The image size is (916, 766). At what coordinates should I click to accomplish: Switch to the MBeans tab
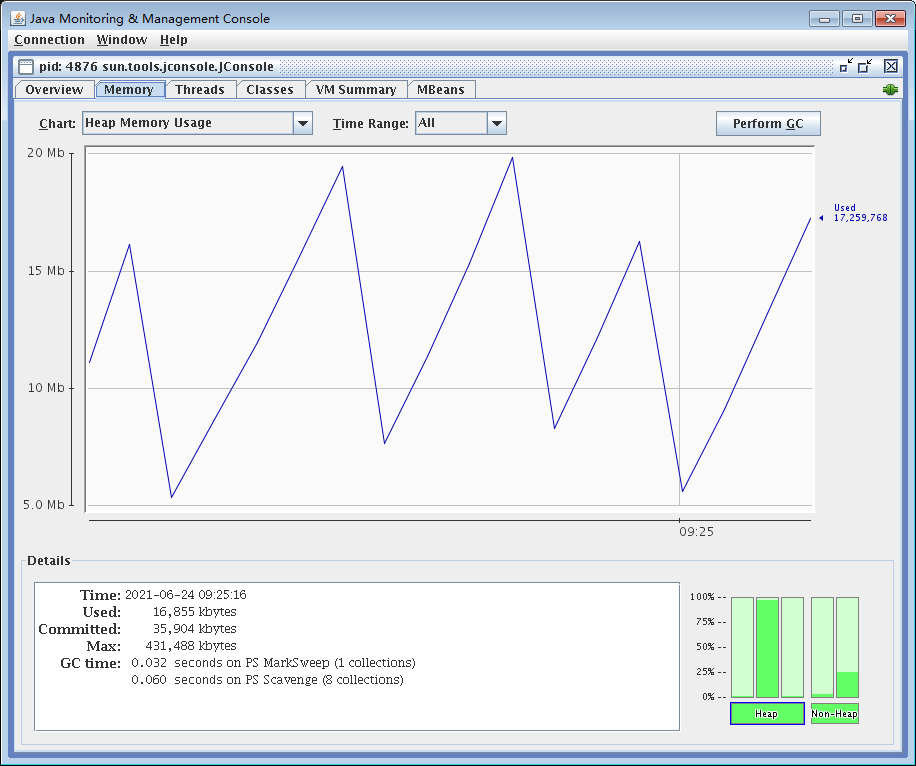tap(440, 90)
